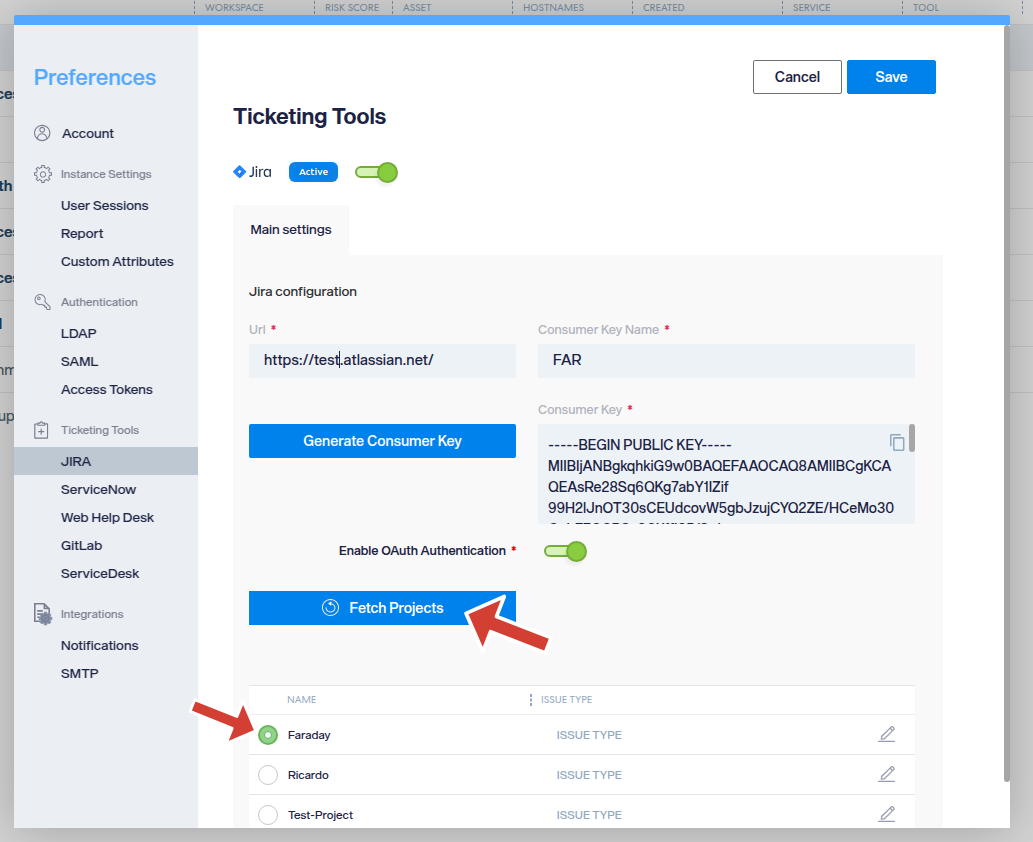Screen dimensions: 1033x842
Task: Edit the Faraday project with pencil icon
Action: pyautogui.click(x=887, y=734)
